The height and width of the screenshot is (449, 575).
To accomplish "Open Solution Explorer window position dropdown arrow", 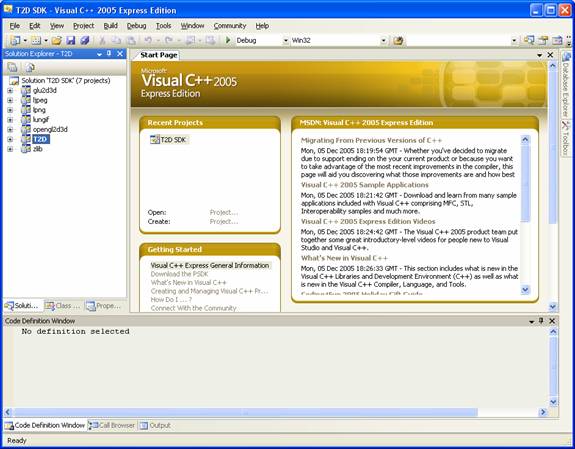I will [x=99, y=54].
